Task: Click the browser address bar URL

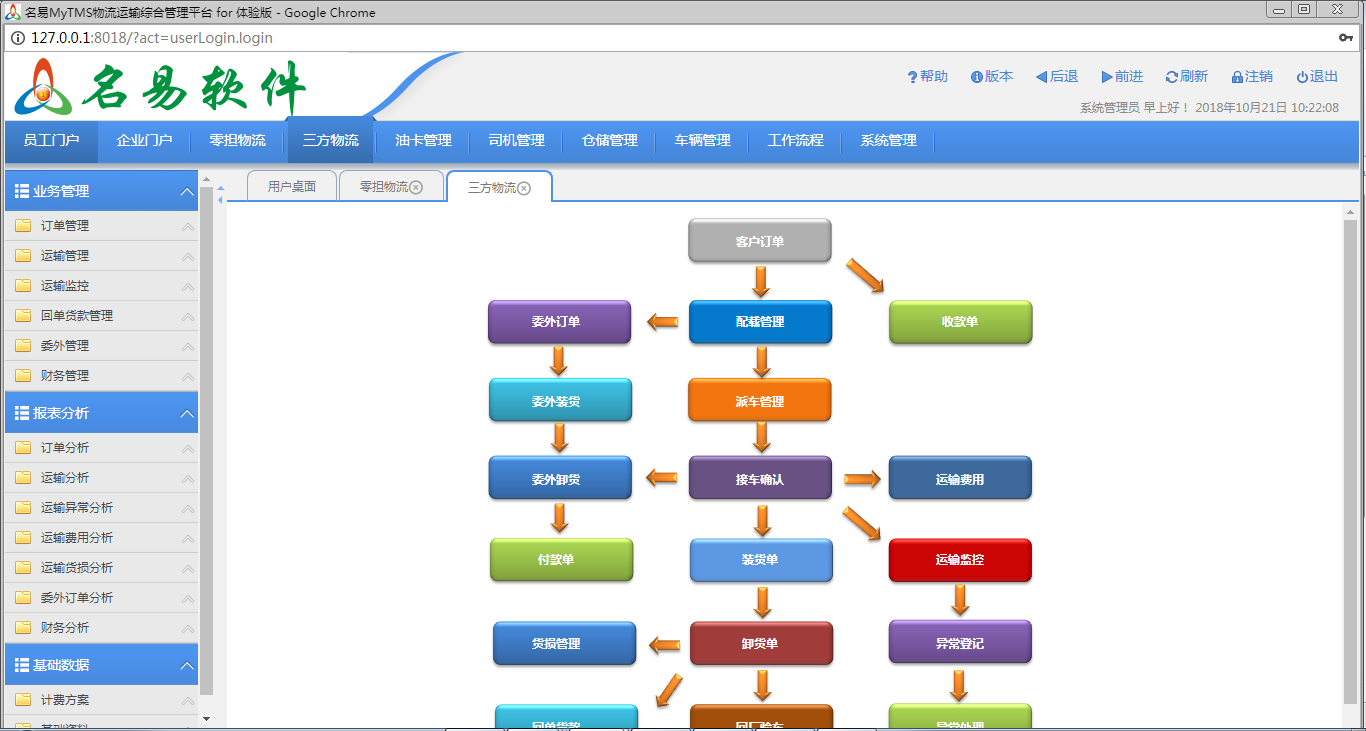Action: [151, 38]
